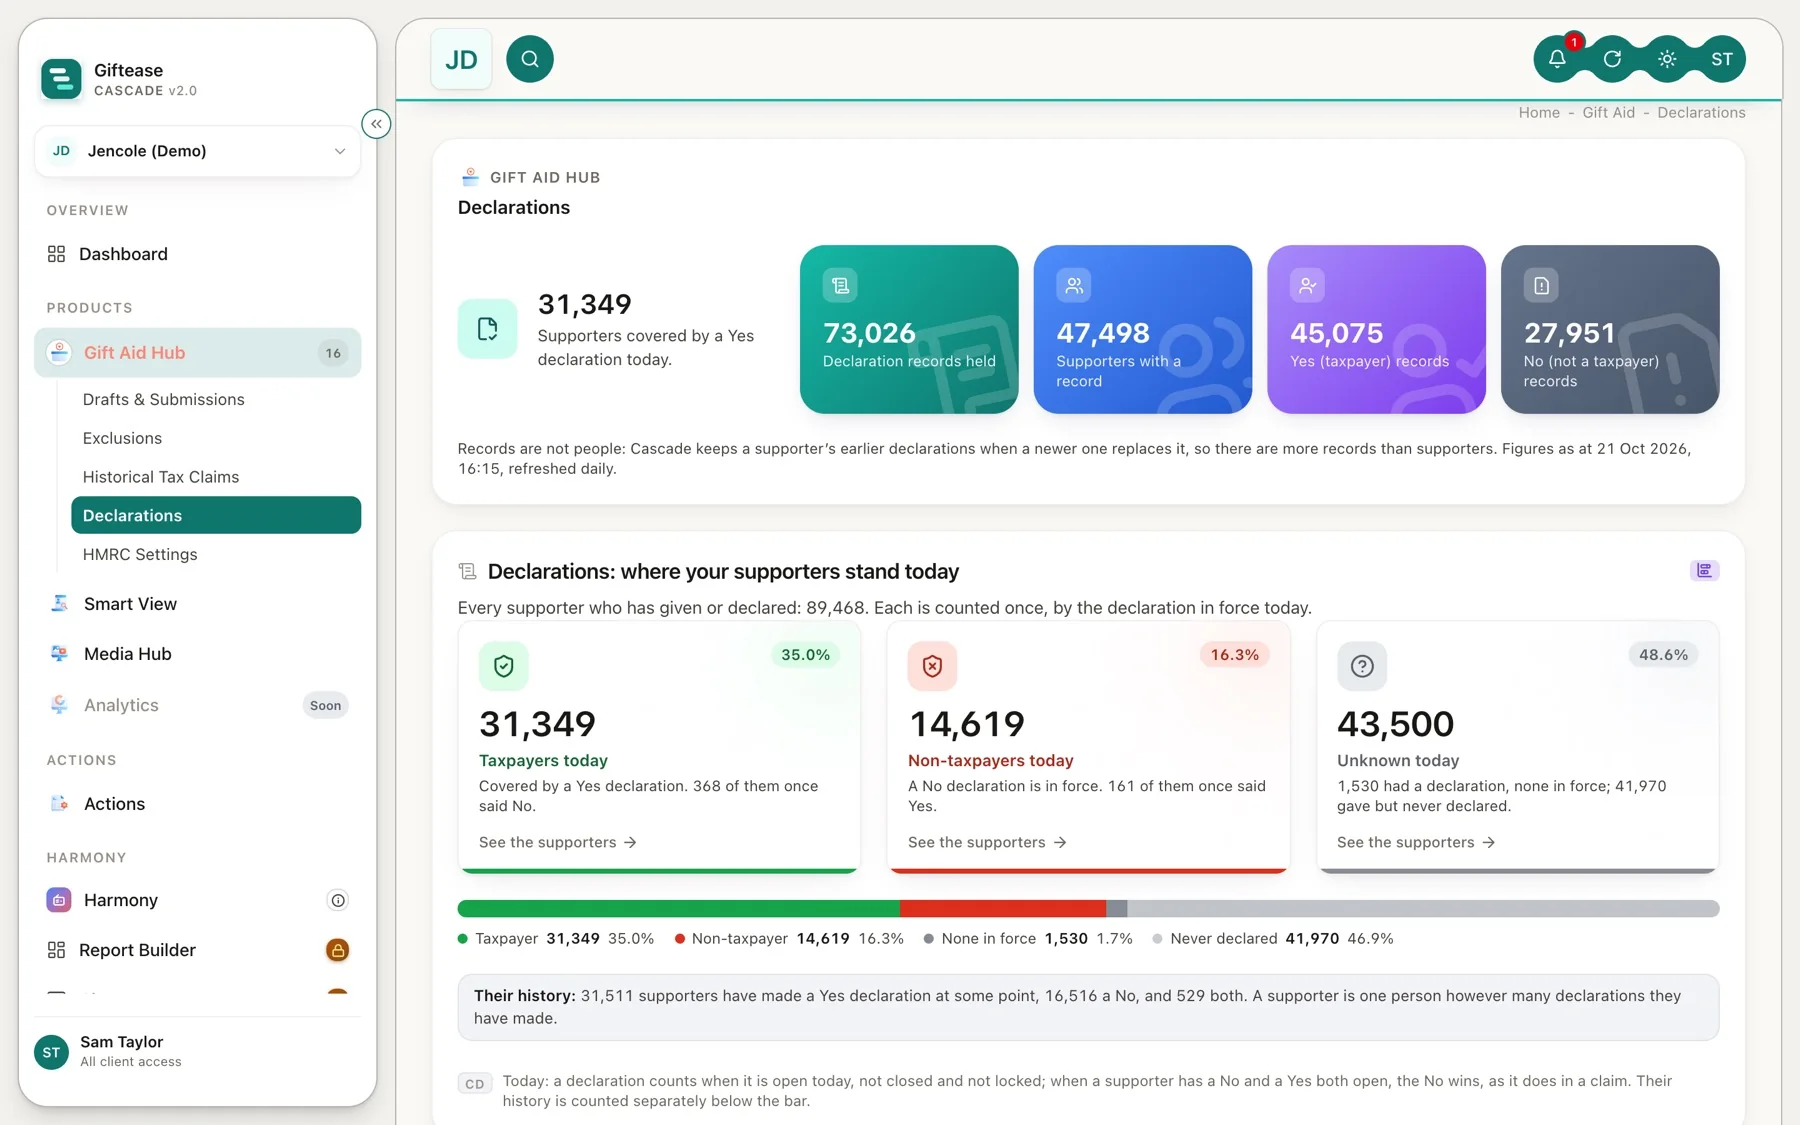See the supporters for Non-taxpayers today
This screenshot has width=1800, height=1125.
point(987,842)
